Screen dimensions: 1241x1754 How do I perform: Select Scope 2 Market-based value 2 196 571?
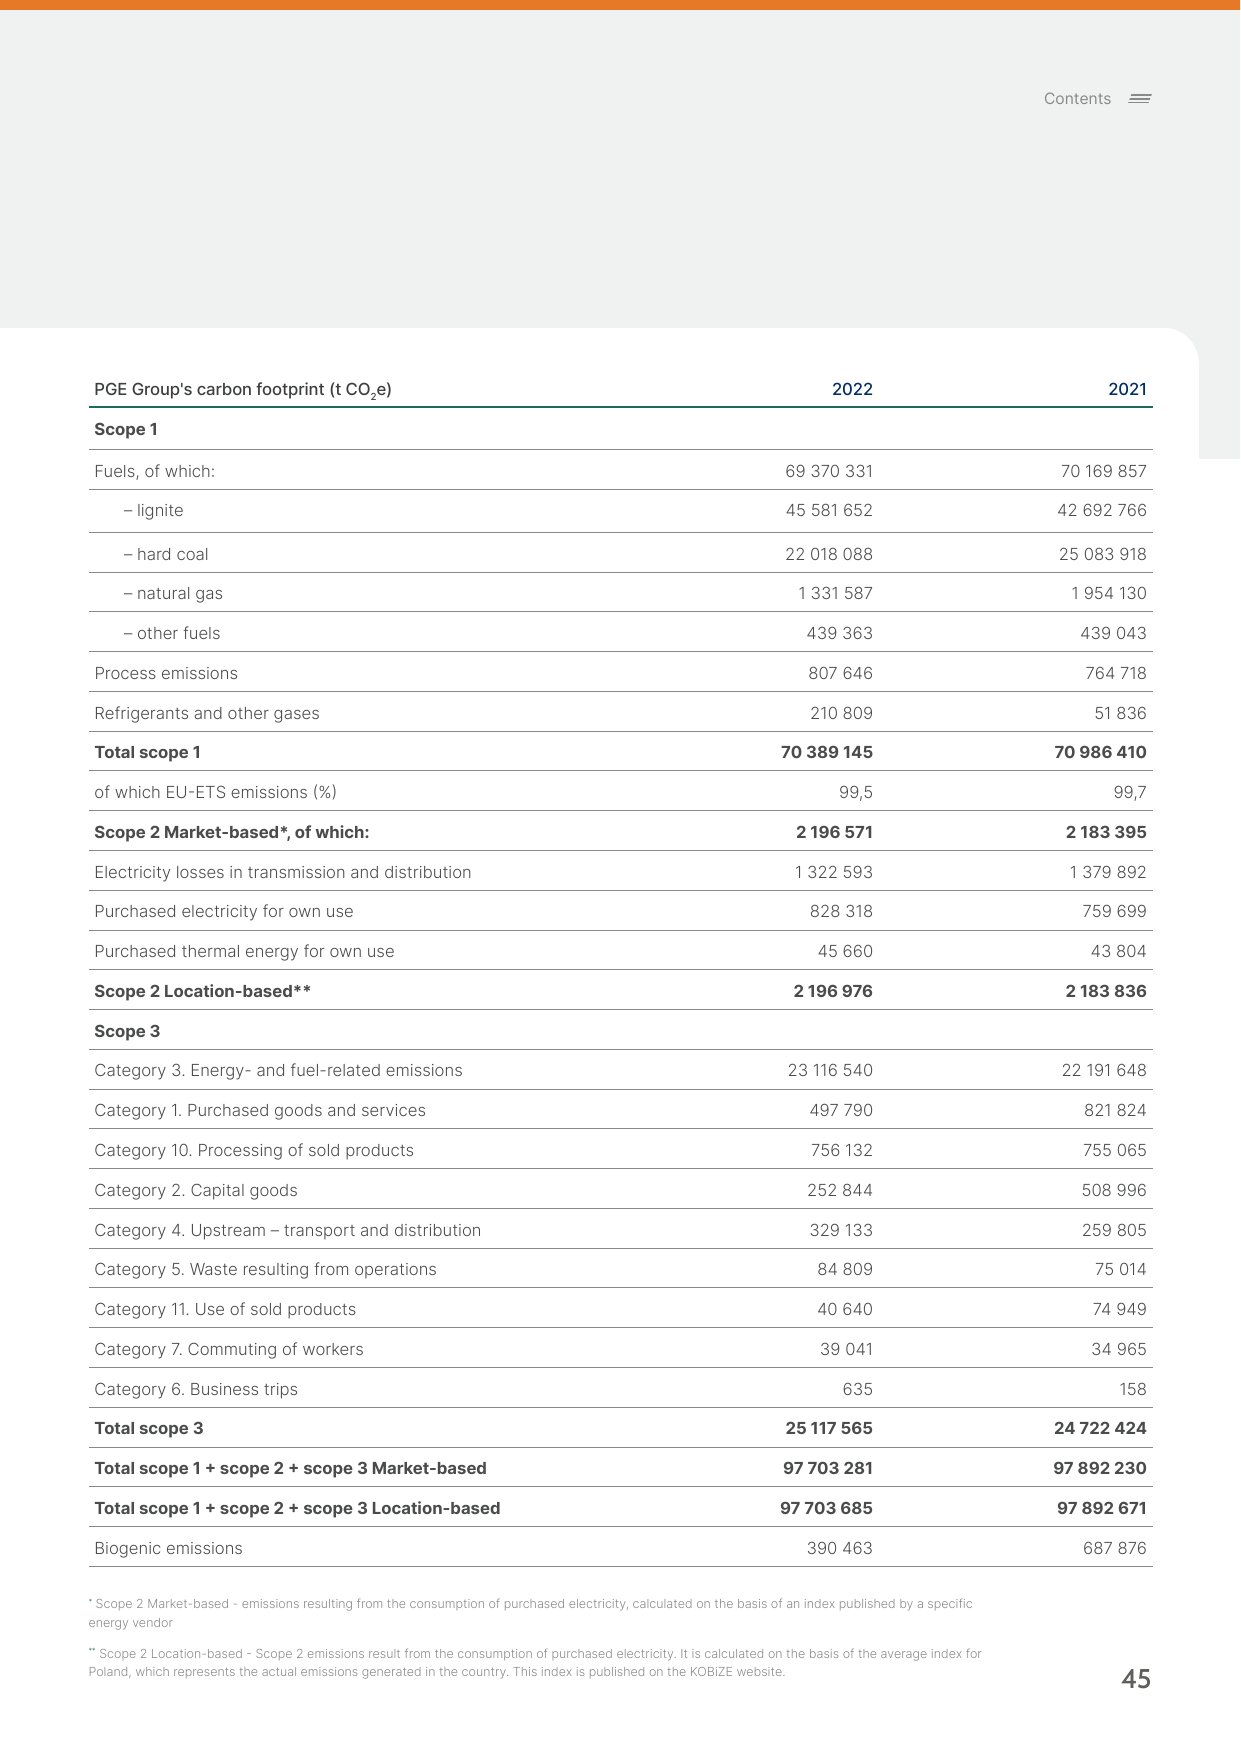(835, 832)
